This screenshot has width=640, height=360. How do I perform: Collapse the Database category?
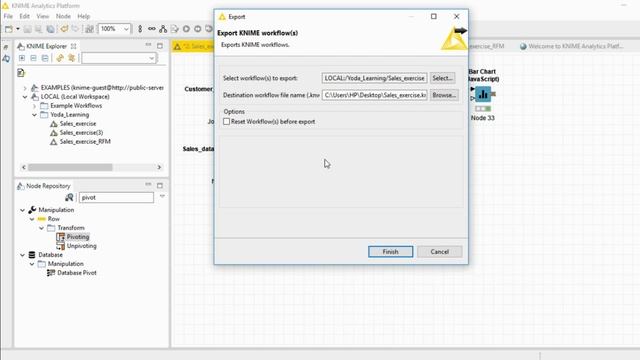(x=22, y=255)
